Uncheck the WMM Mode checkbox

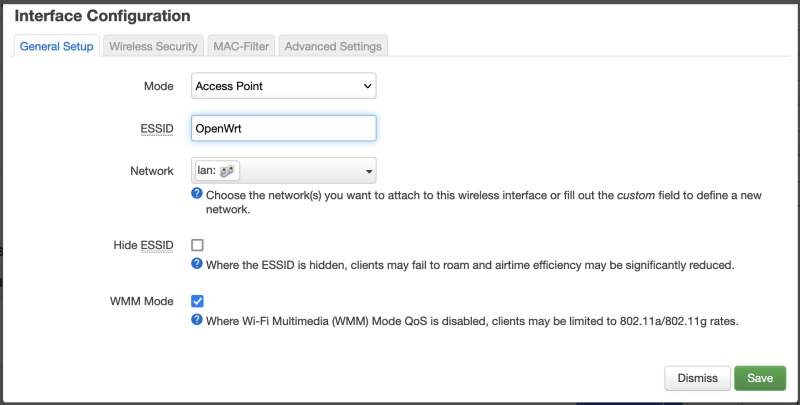(197, 301)
